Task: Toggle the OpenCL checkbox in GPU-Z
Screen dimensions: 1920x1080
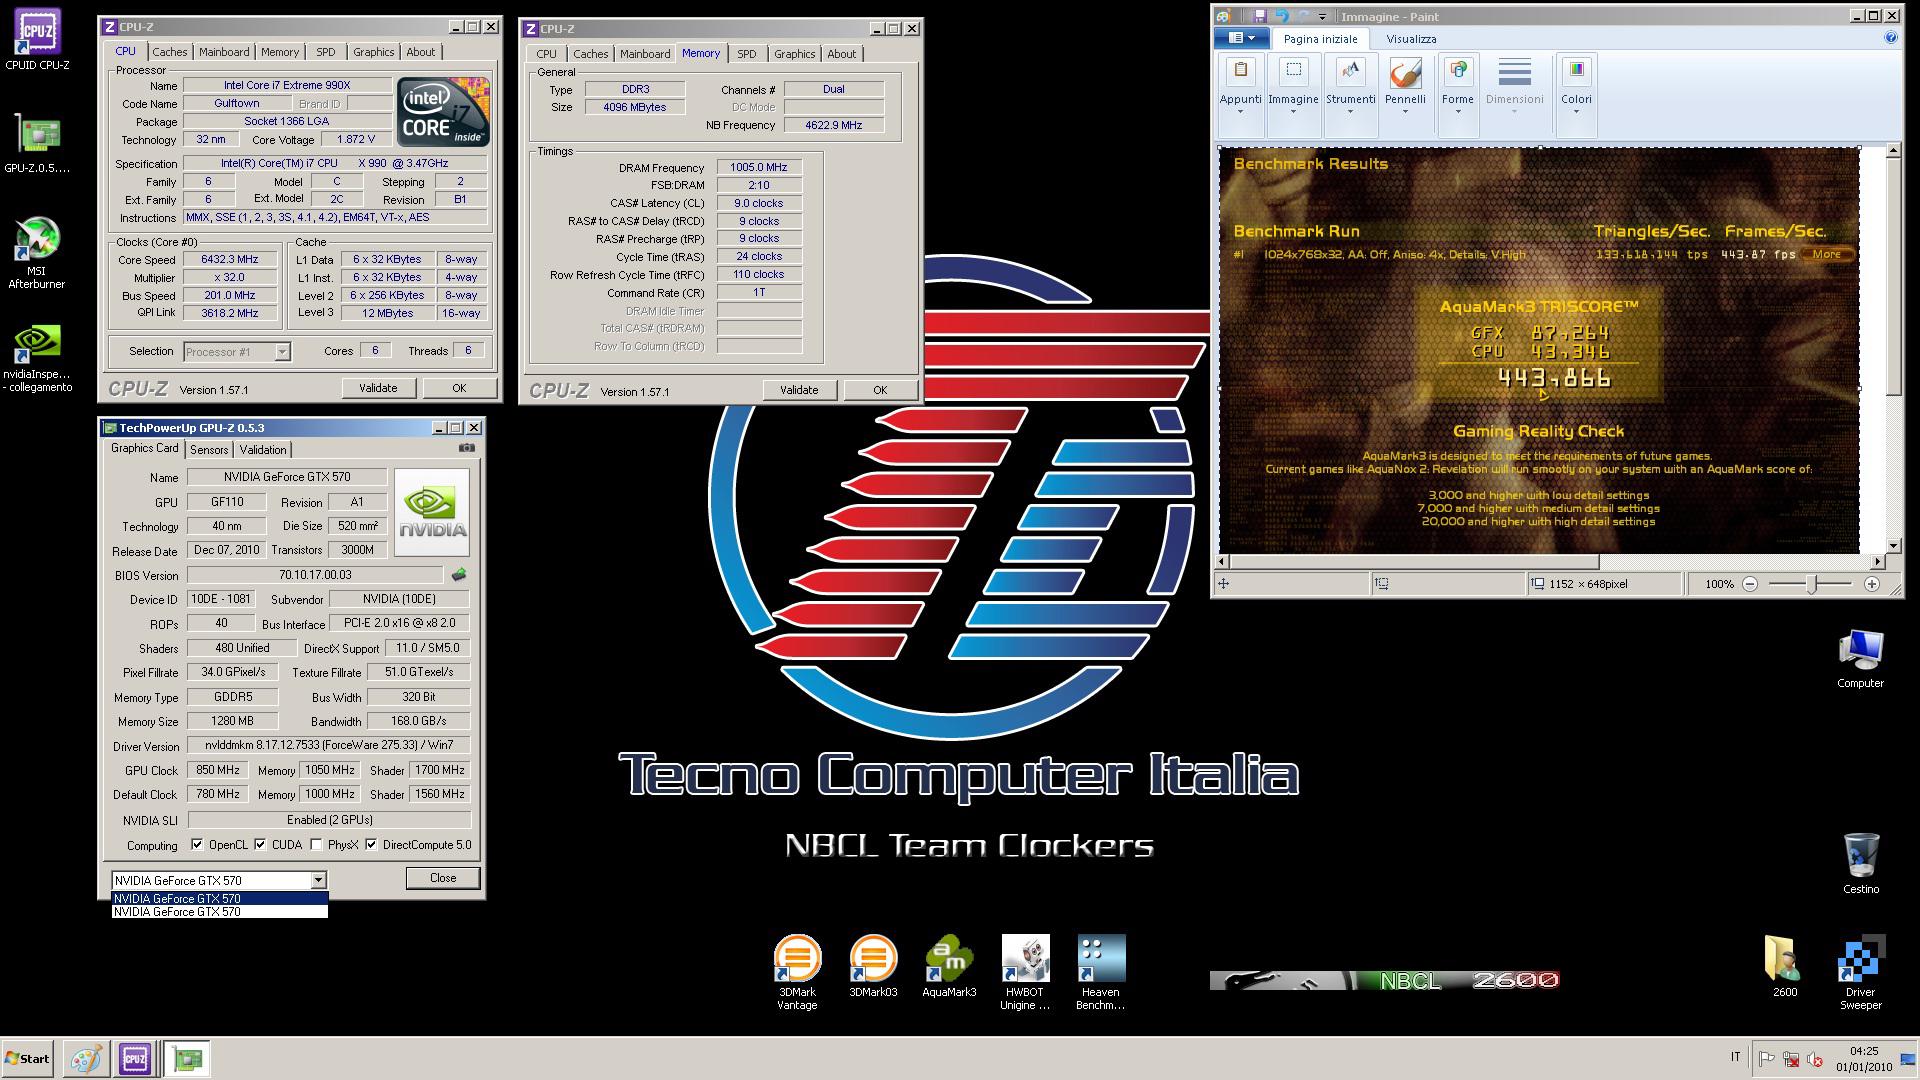Action: click(x=197, y=845)
